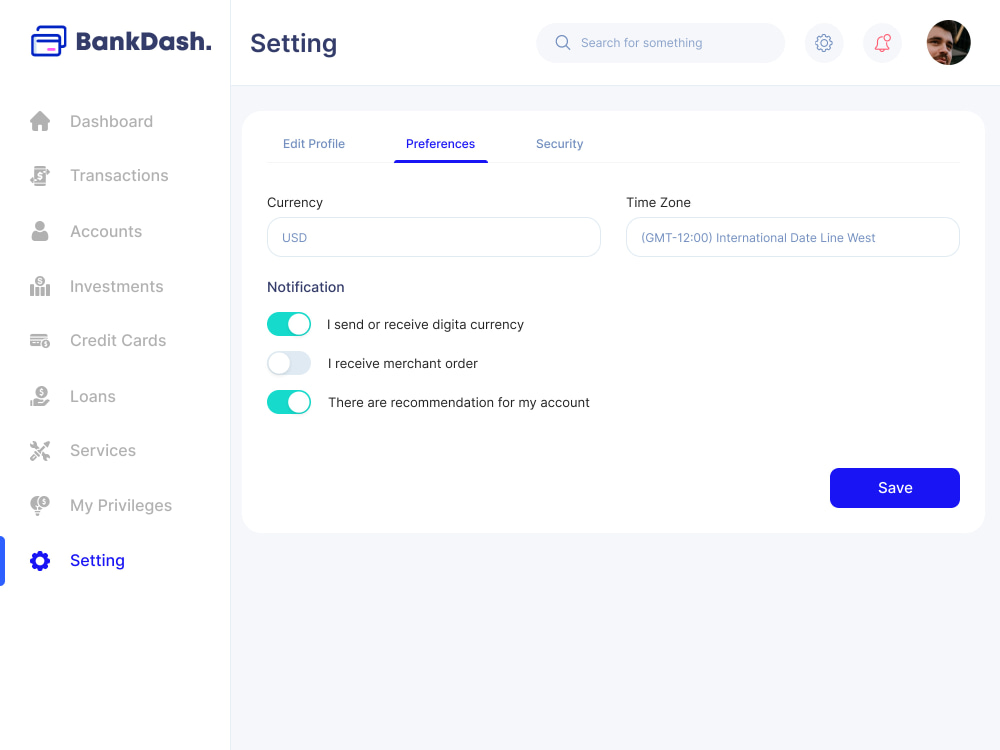Go to Dashboard menu label
The width and height of the screenshot is (1000, 750).
coord(112,121)
